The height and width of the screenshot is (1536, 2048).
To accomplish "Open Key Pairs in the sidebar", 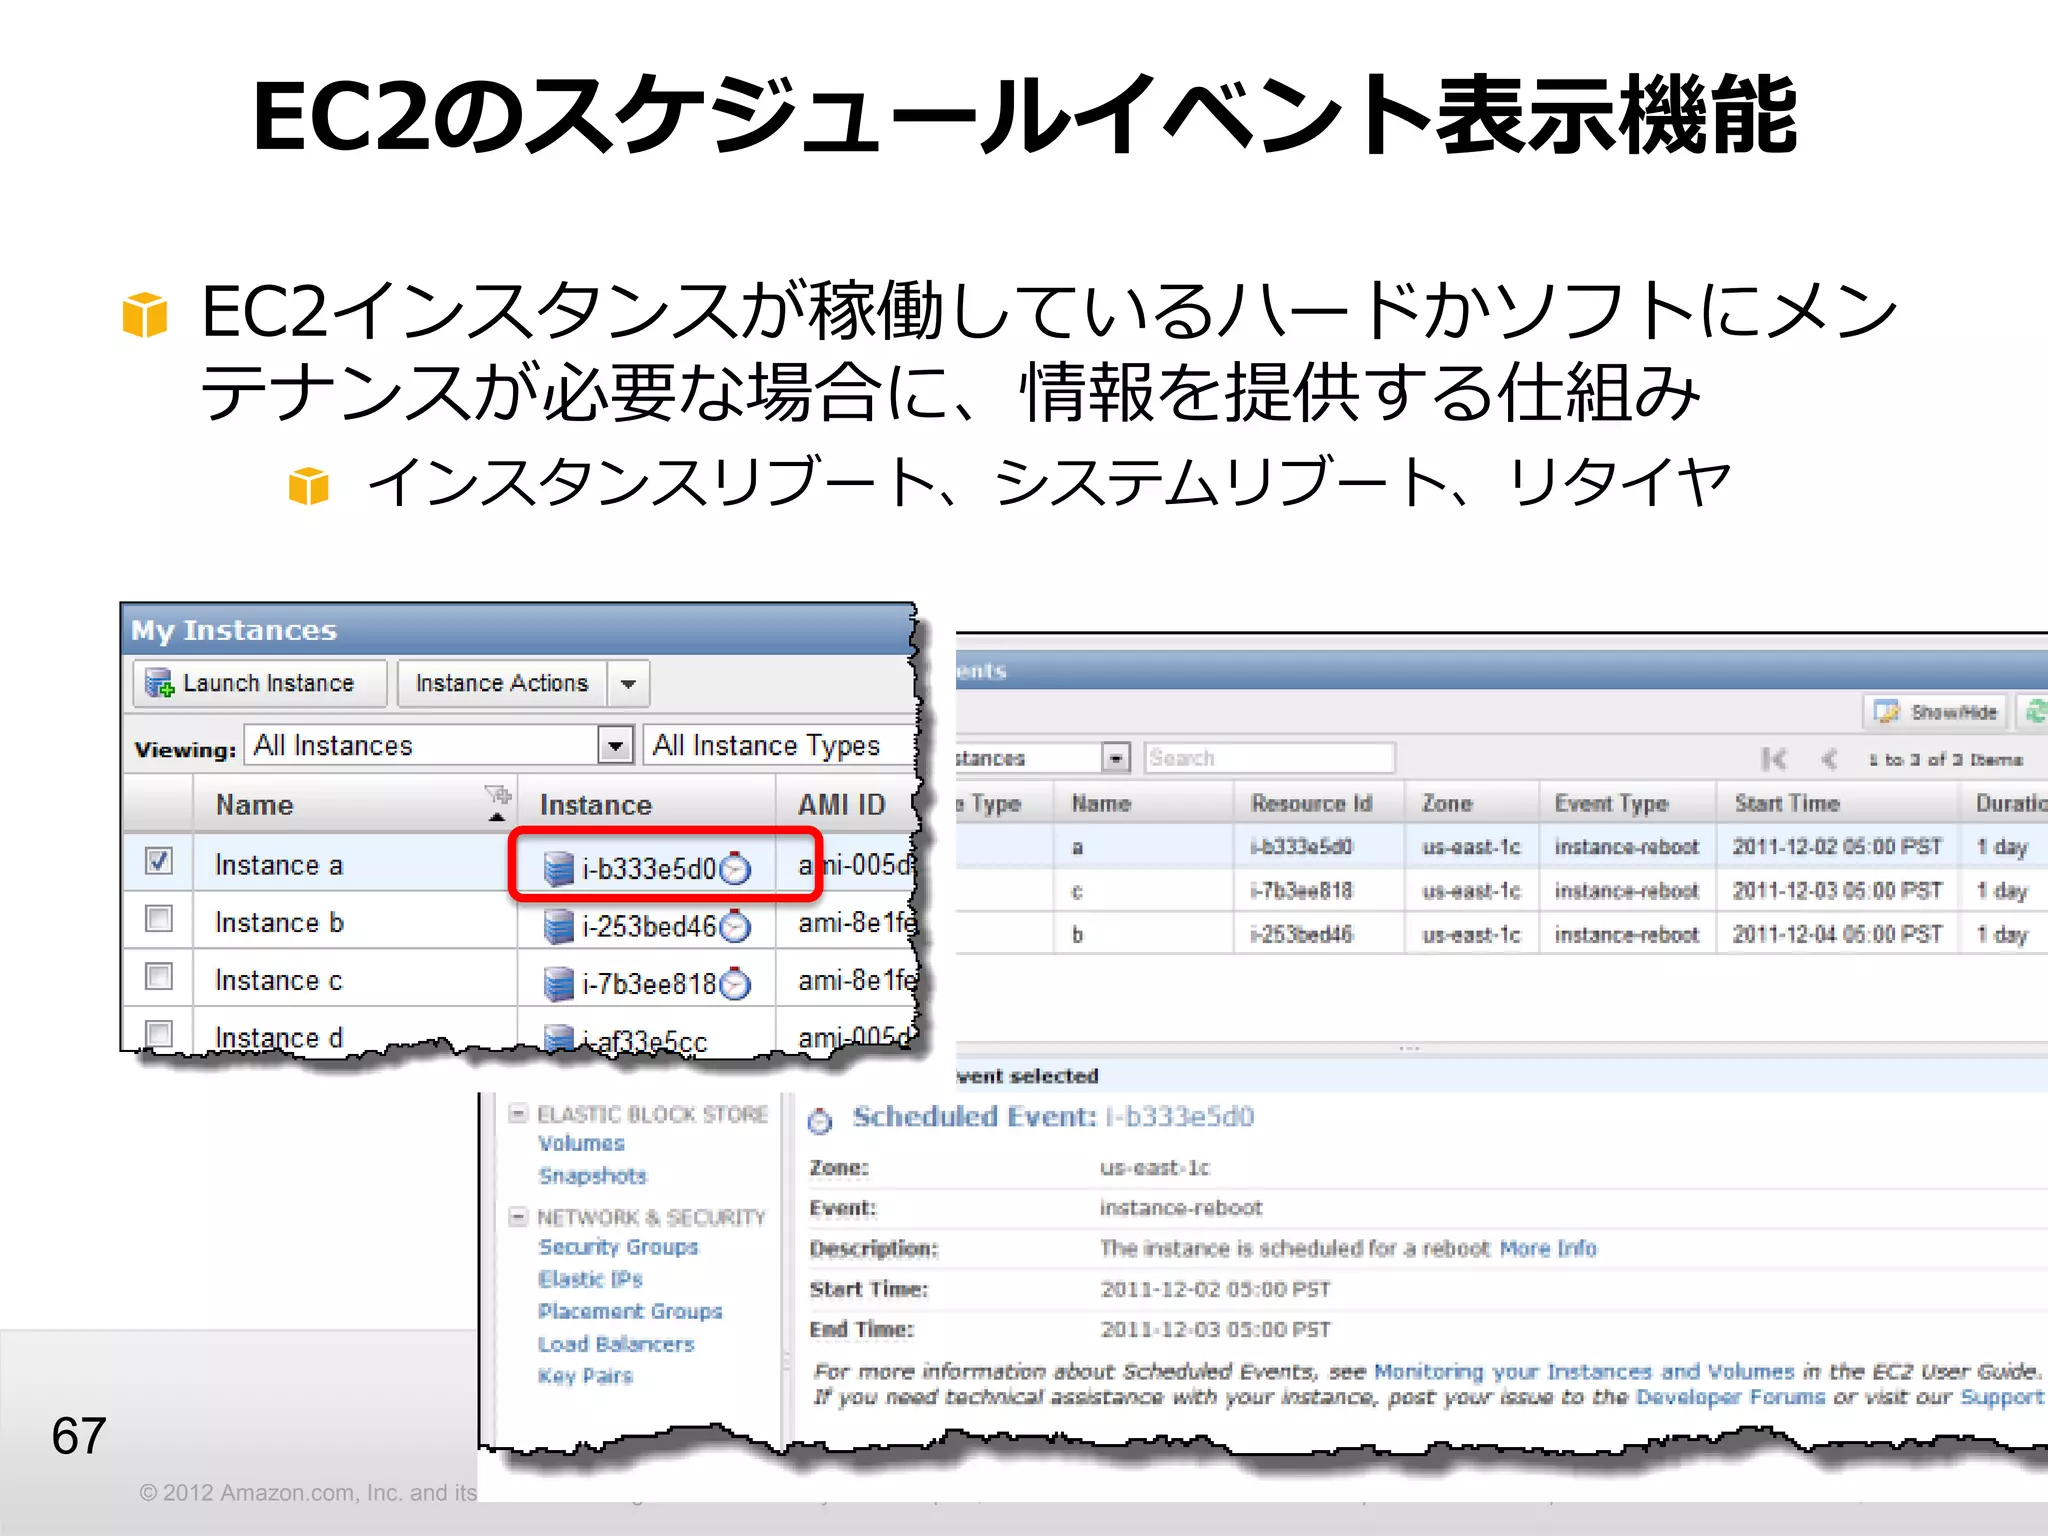I will coord(585,1376).
